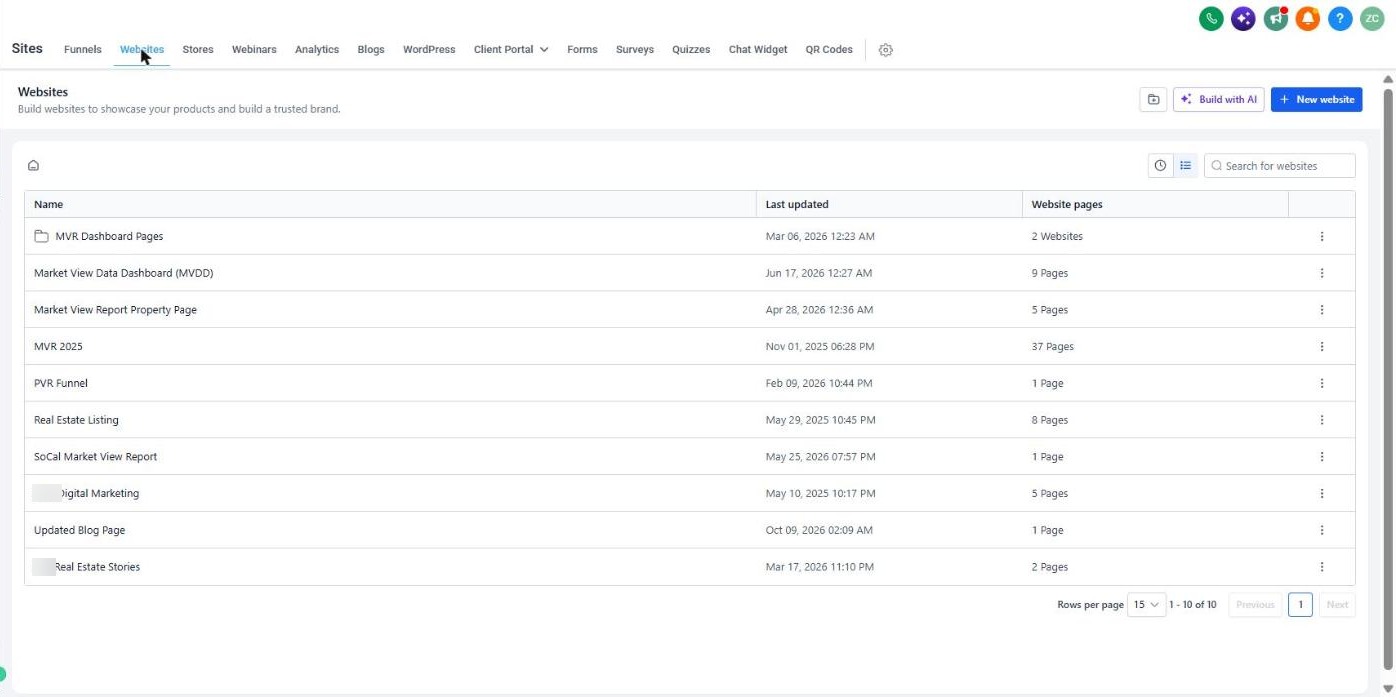
Task: Click the blue help question mark icon
Action: (x=1340, y=18)
